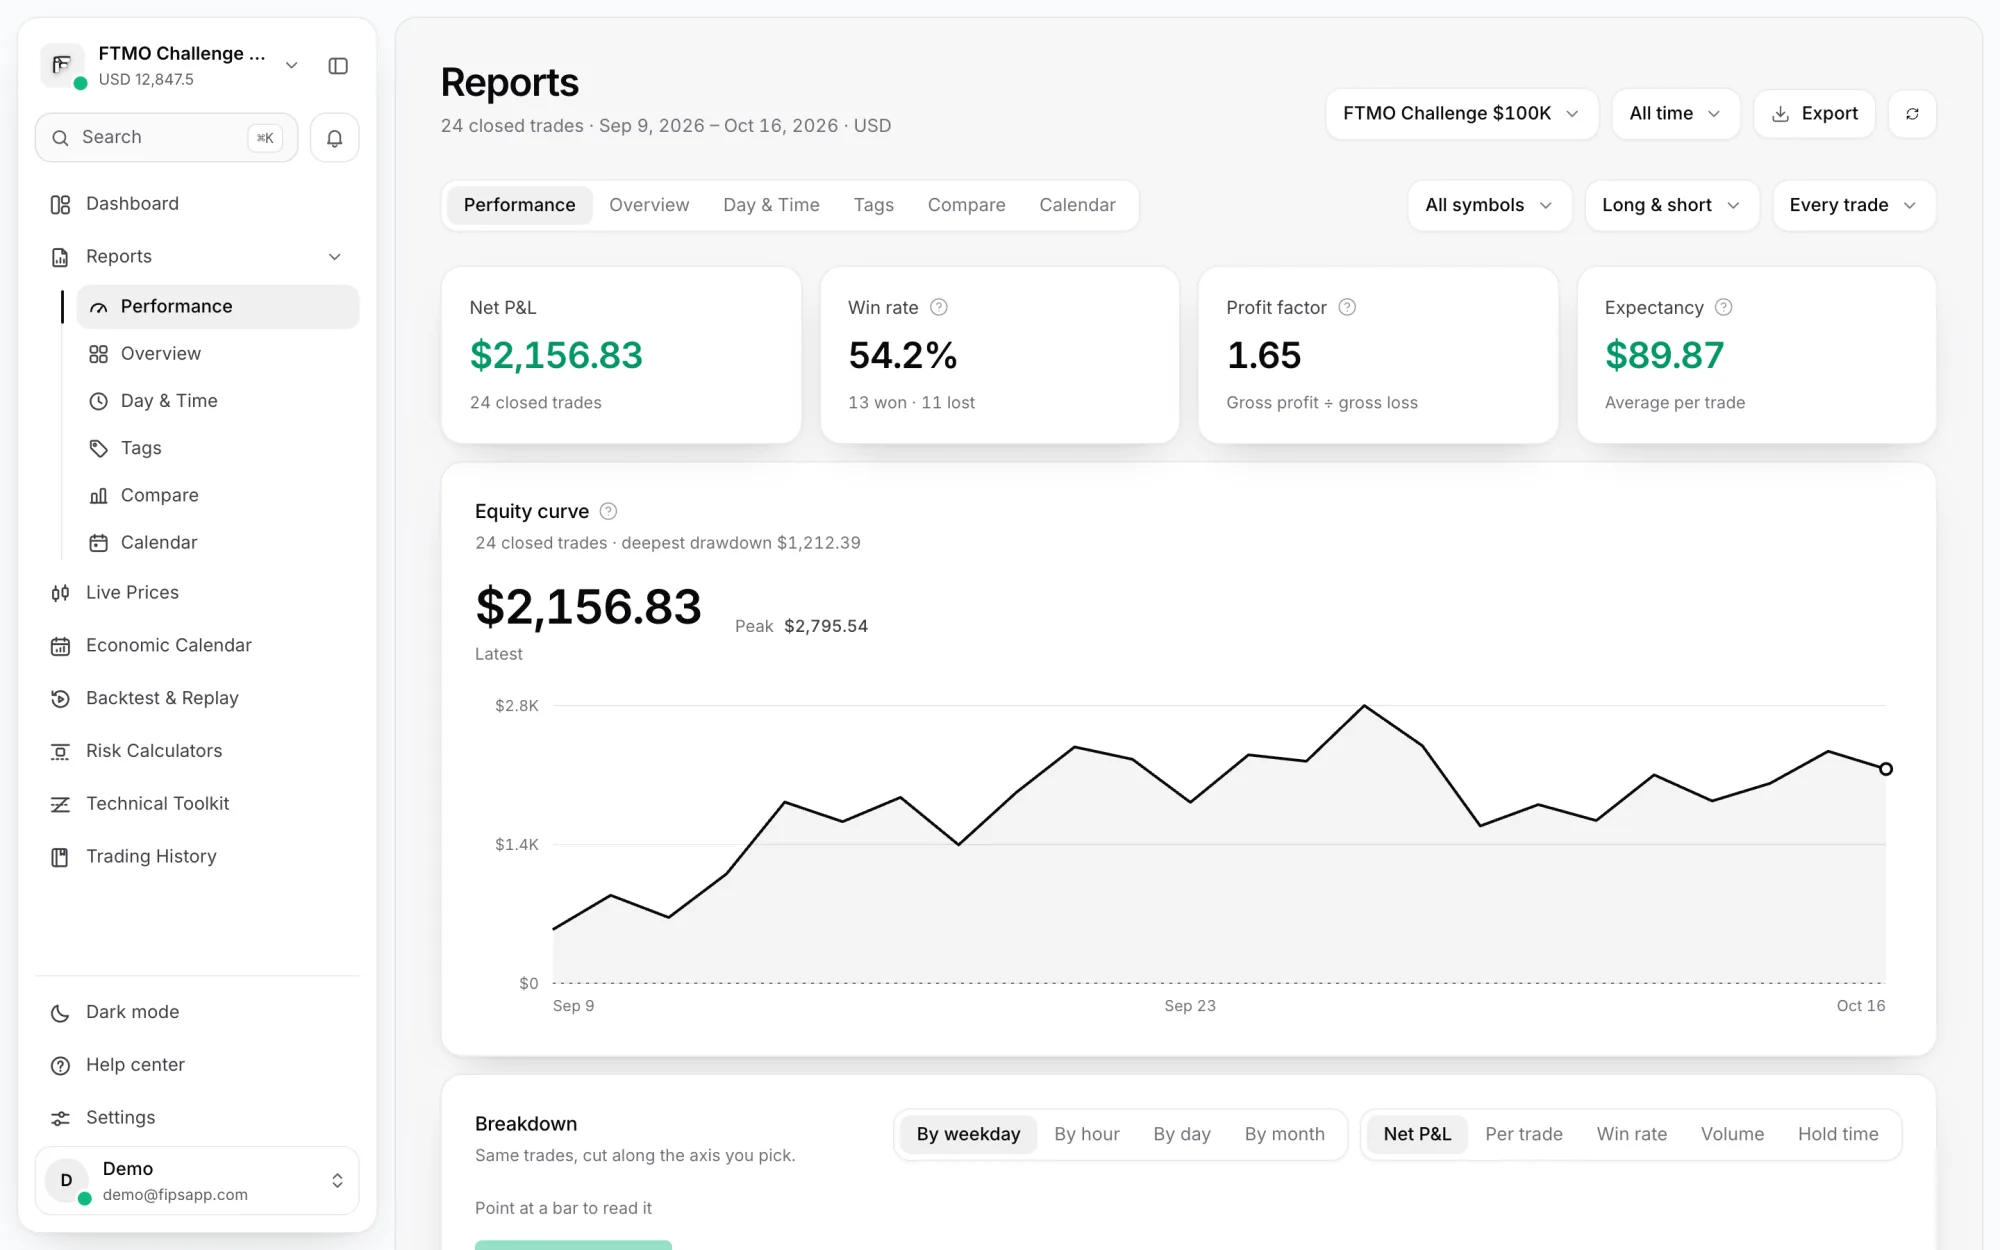Open Demo user account switcher
The image size is (2000, 1250).
(197, 1181)
